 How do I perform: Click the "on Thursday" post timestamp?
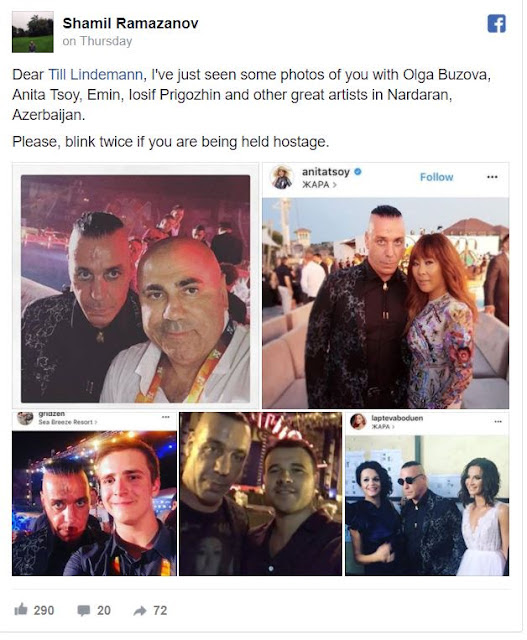point(97,41)
